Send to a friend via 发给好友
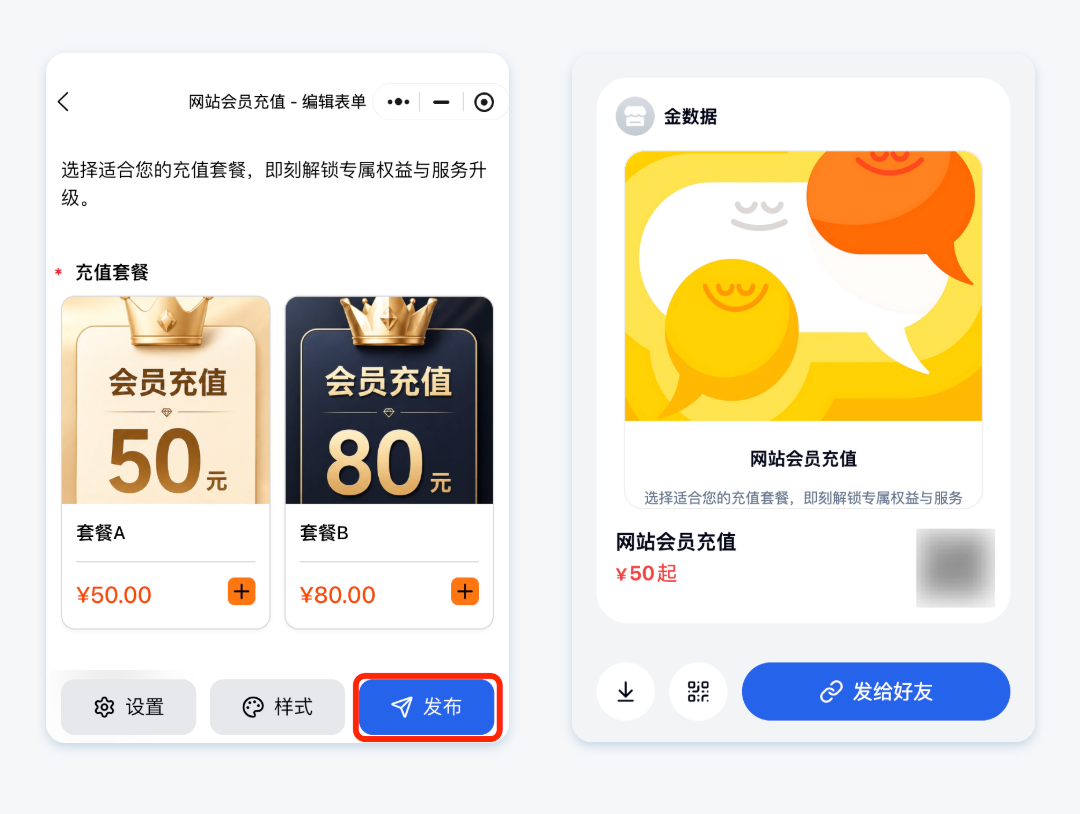 [x=875, y=691]
